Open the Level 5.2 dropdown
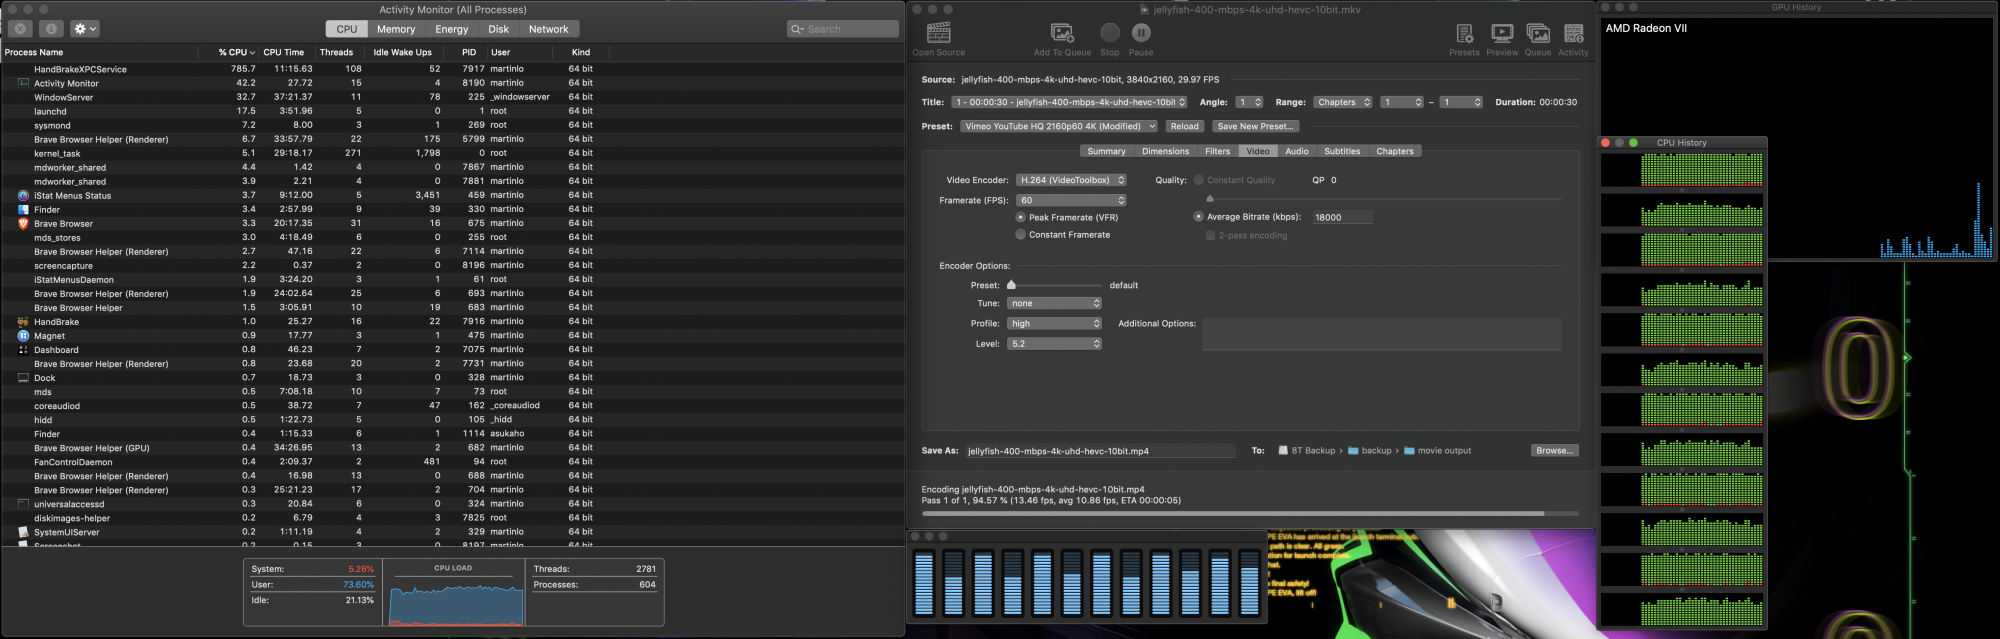Viewport: 2000px width, 639px height. click(1054, 343)
